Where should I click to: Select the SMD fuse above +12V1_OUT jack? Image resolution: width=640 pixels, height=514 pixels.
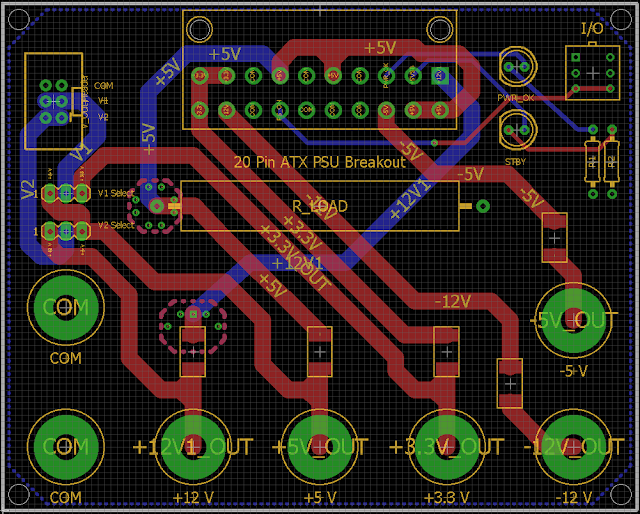pyautogui.click(x=193, y=352)
